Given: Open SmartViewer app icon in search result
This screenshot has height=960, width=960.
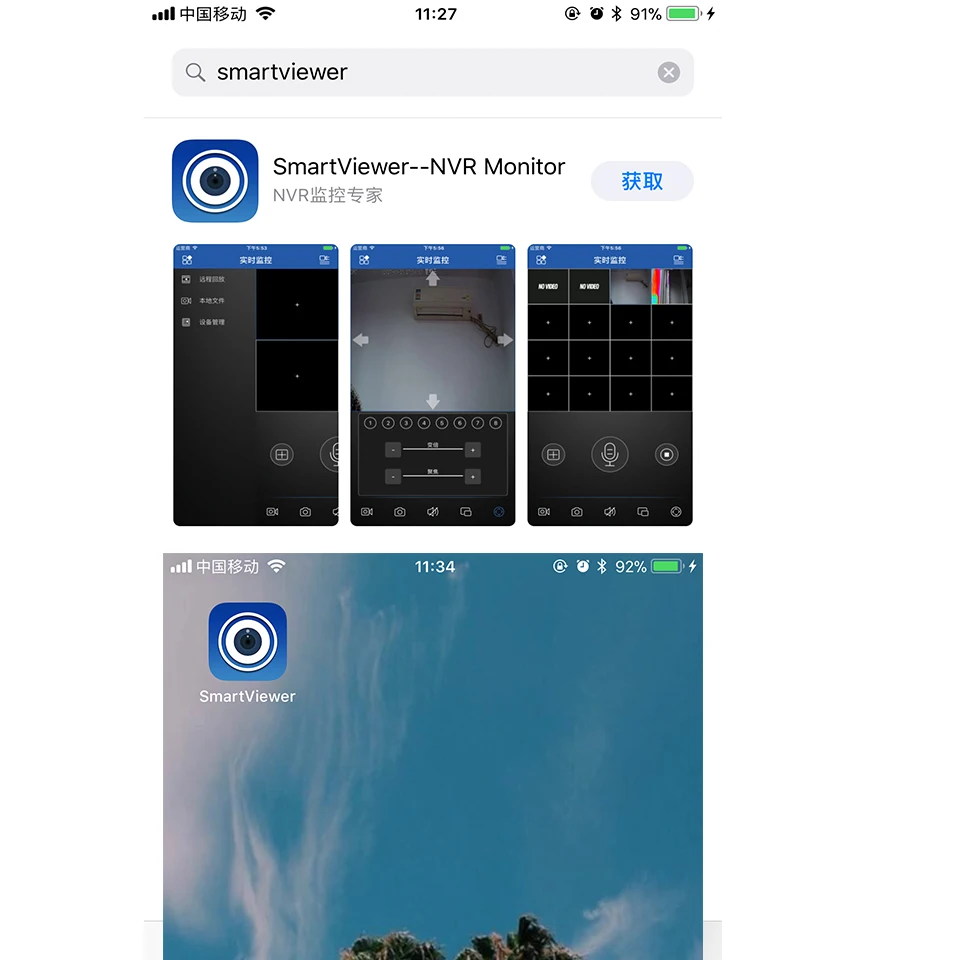Looking at the screenshot, I should pos(215,181).
